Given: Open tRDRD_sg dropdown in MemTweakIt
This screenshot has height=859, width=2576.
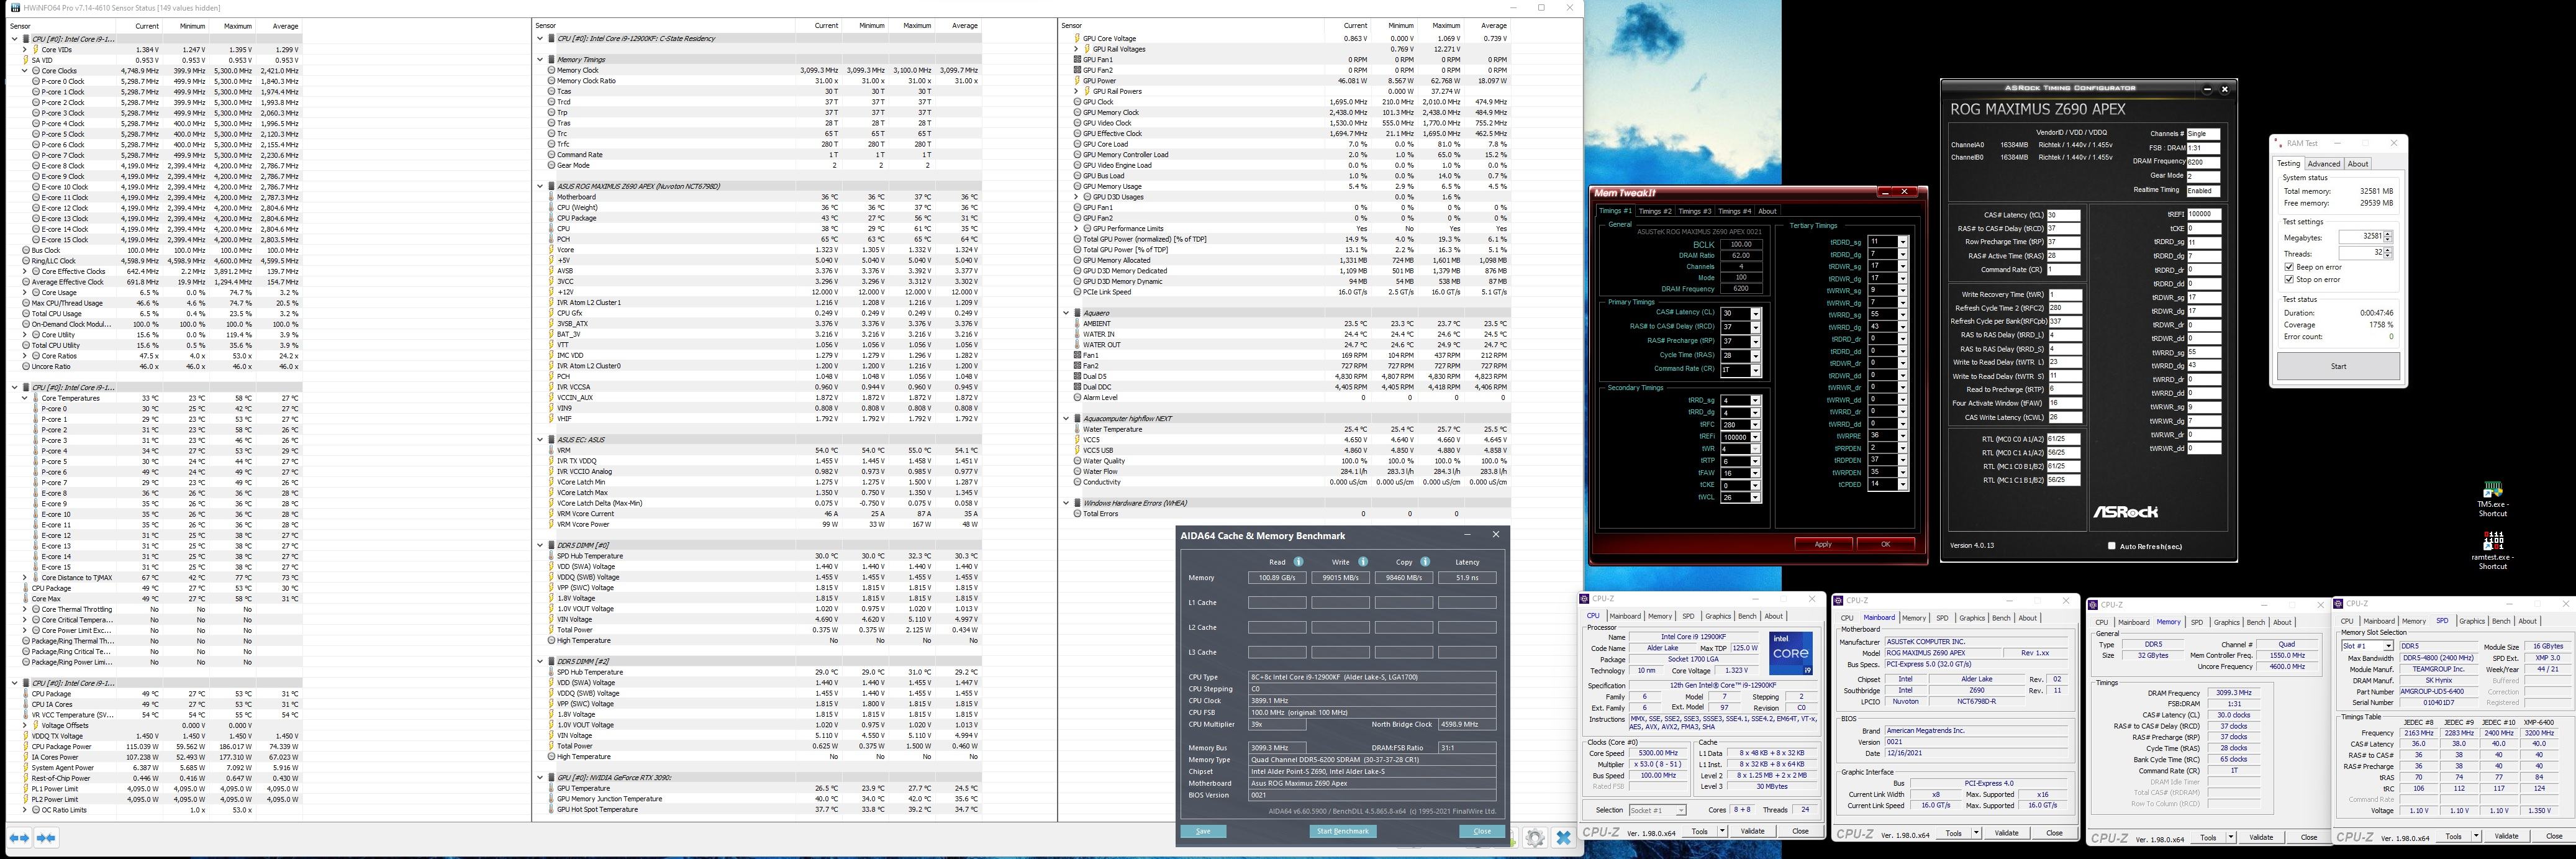Looking at the screenshot, I should tap(1902, 242).
